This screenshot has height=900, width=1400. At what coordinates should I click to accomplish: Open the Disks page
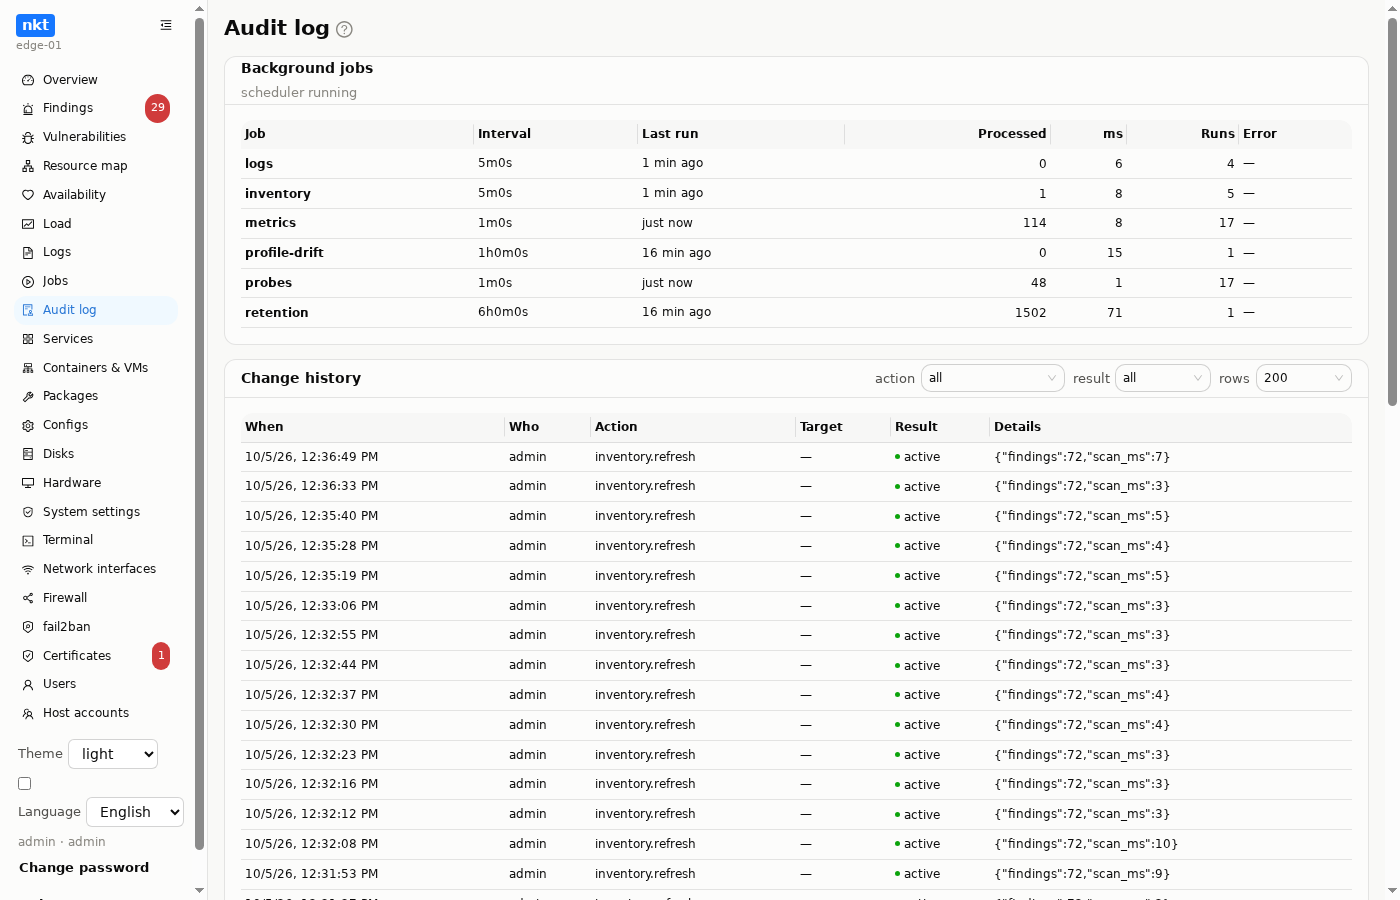click(97, 454)
